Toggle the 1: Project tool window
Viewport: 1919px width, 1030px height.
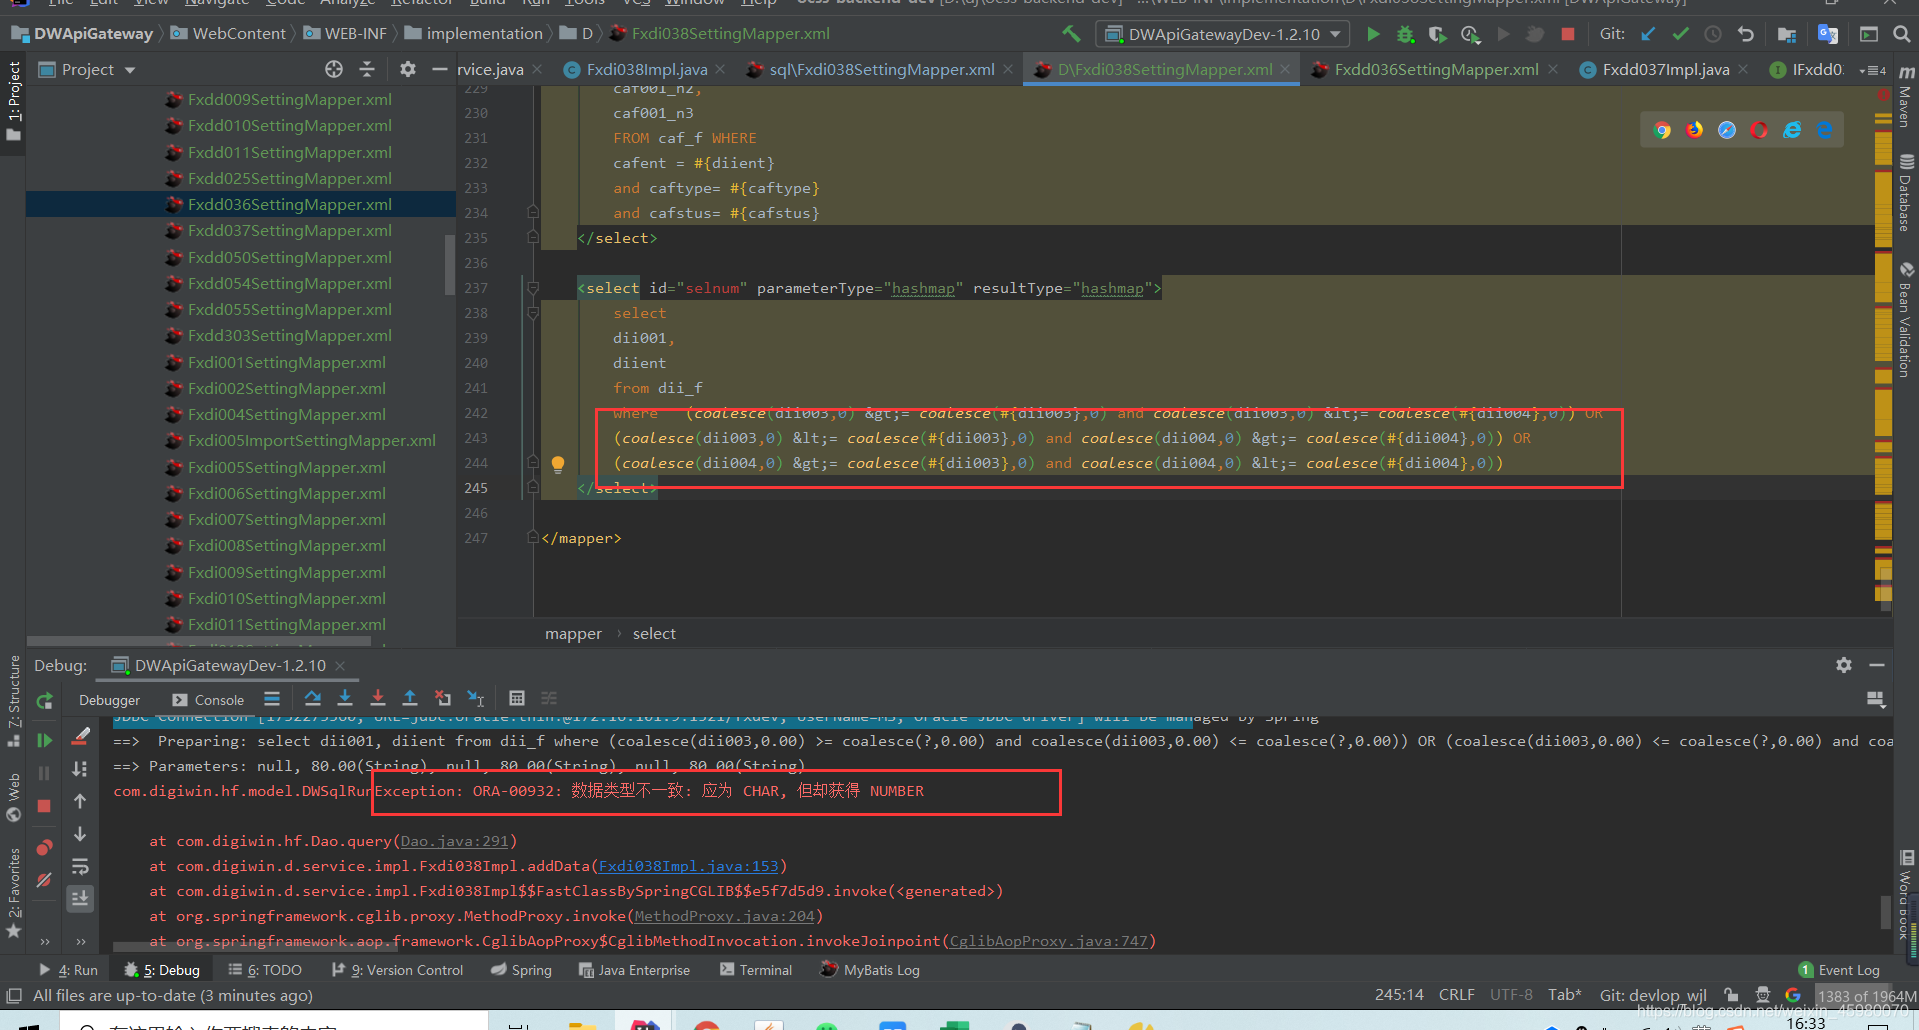pyautogui.click(x=13, y=101)
